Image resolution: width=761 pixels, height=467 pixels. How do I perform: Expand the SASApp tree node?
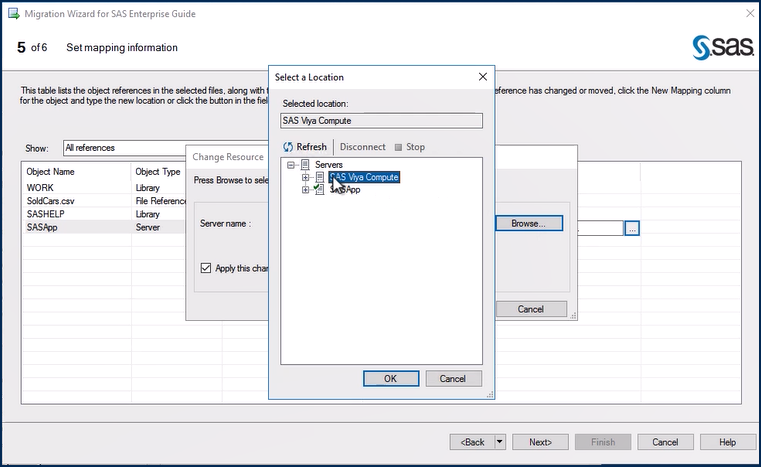click(305, 190)
